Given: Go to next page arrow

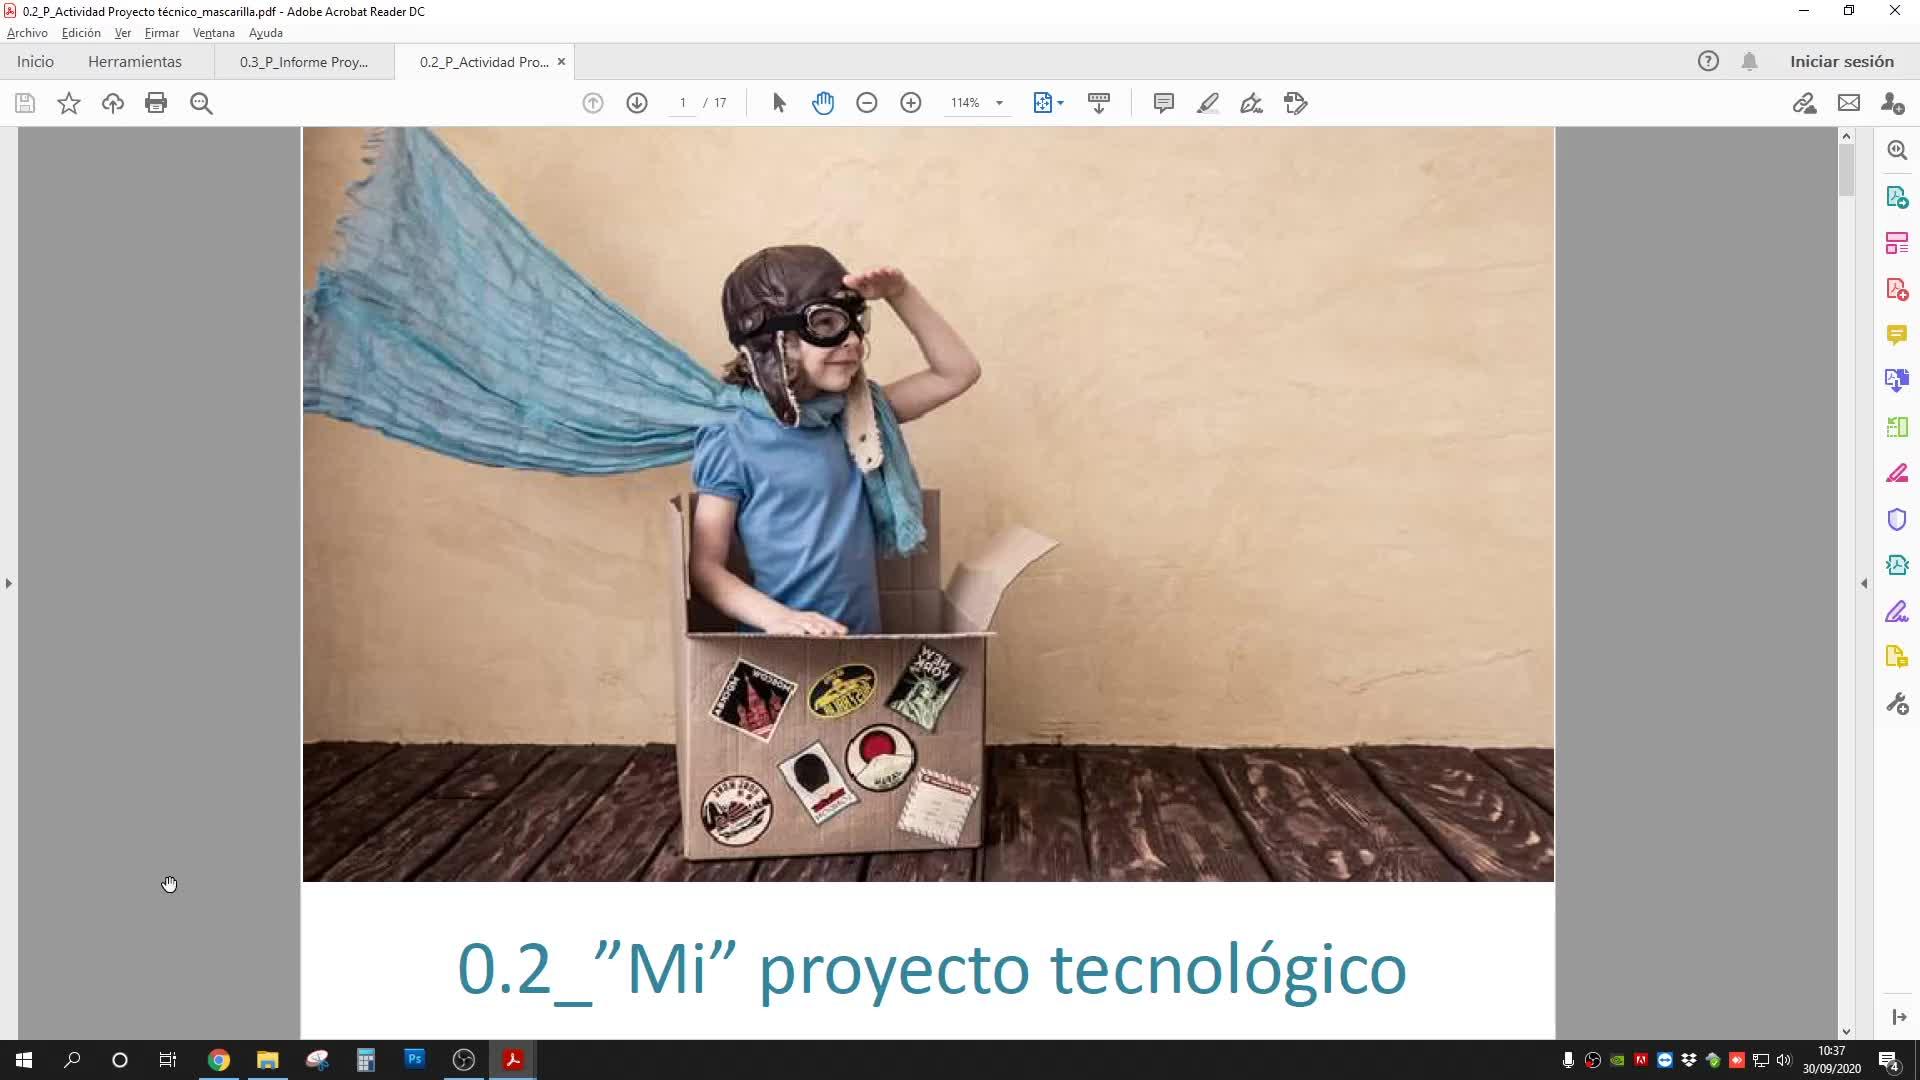Looking at the screenshot, I should (637, 103).
